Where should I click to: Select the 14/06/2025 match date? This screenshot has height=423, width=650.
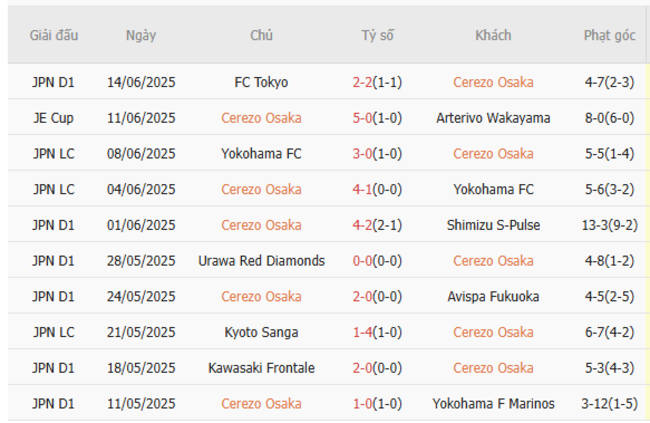[141, 82]
